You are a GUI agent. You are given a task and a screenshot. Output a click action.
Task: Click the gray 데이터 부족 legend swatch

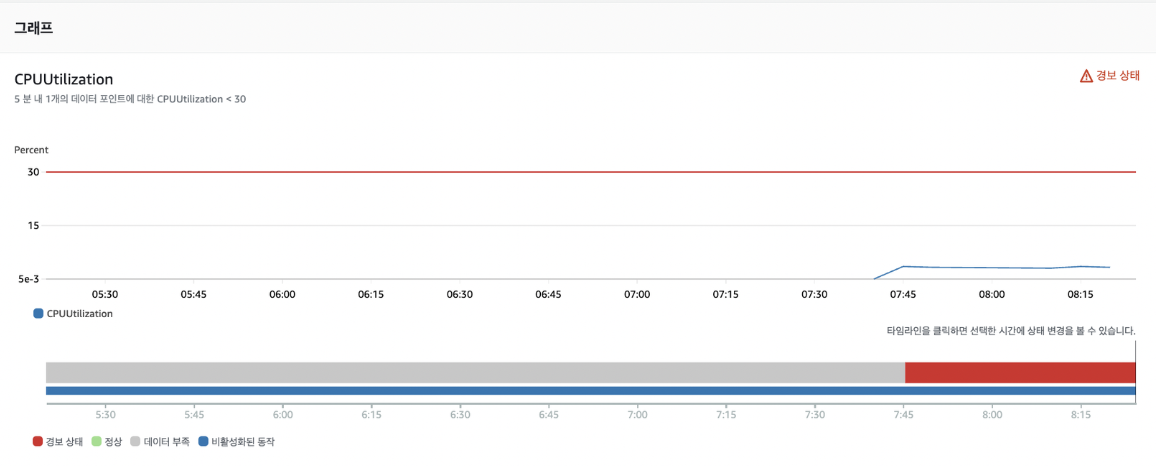coord(136,442)
